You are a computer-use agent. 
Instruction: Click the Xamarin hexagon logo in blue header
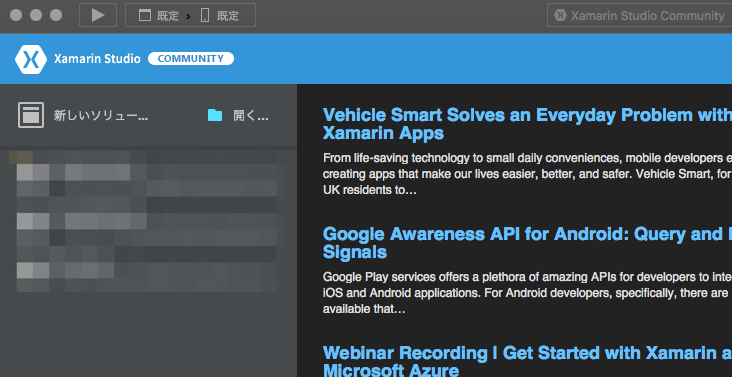[x=31, y=59]
